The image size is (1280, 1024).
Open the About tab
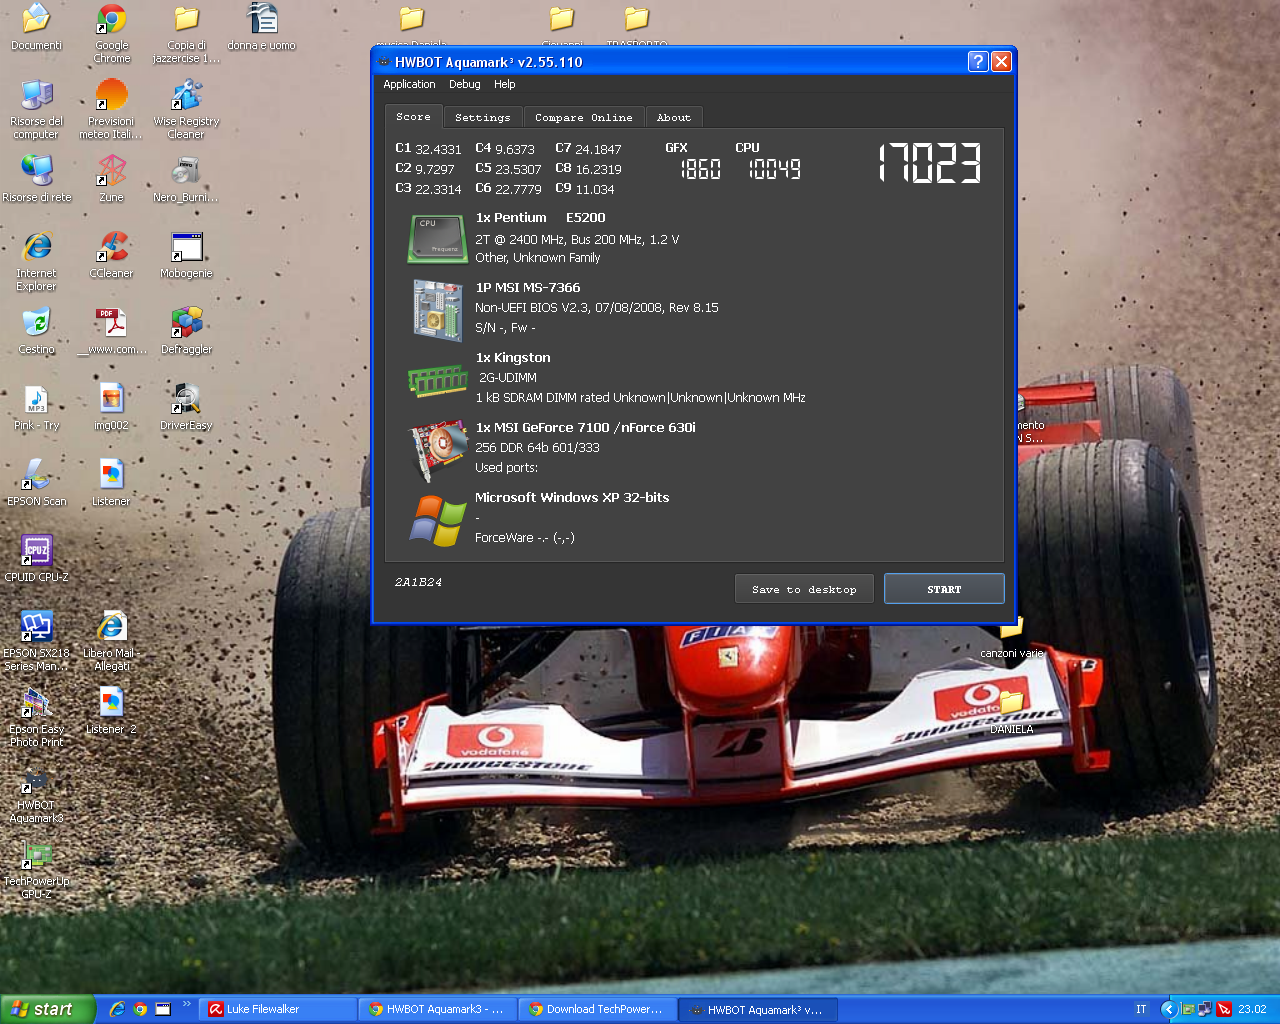point(673,118)
